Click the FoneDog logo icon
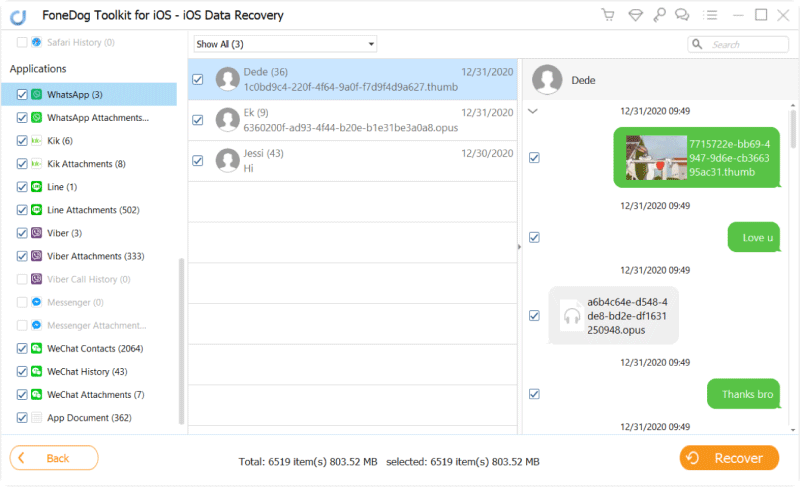This screenshot has width=800, height=487. pos(18,17)
